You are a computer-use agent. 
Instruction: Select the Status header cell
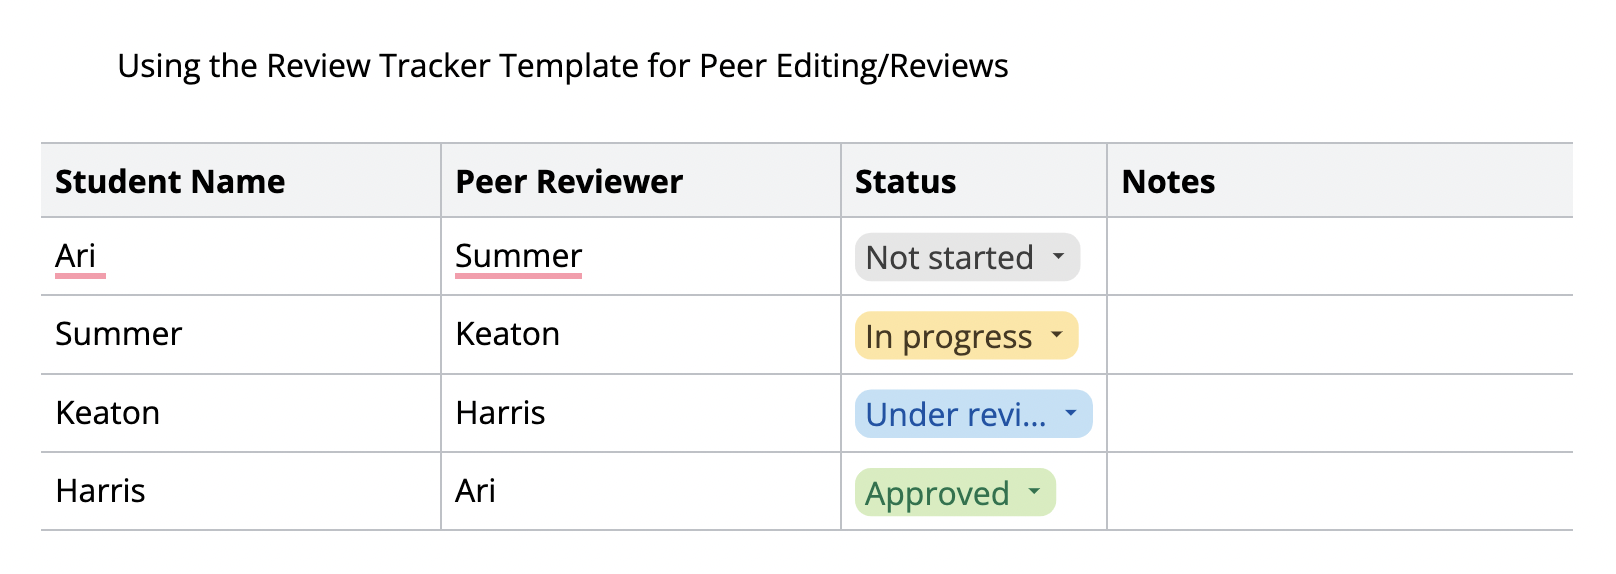(974, 181)
